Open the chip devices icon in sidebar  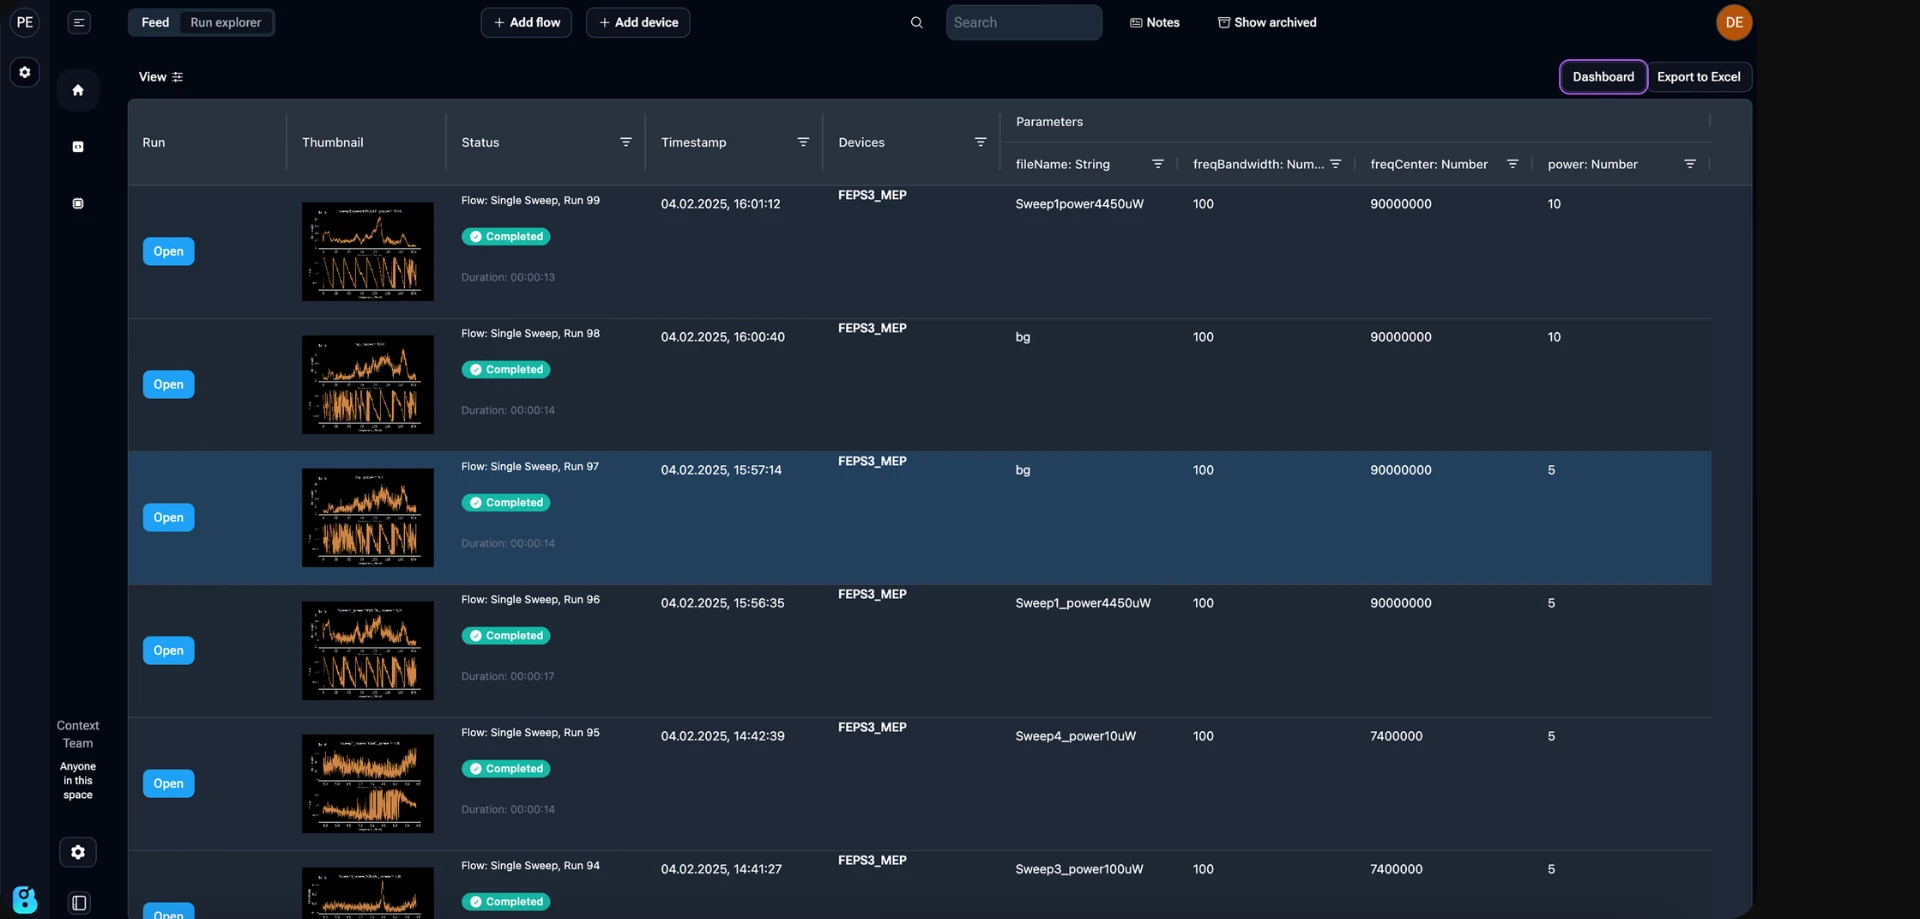tap(78, 203)
